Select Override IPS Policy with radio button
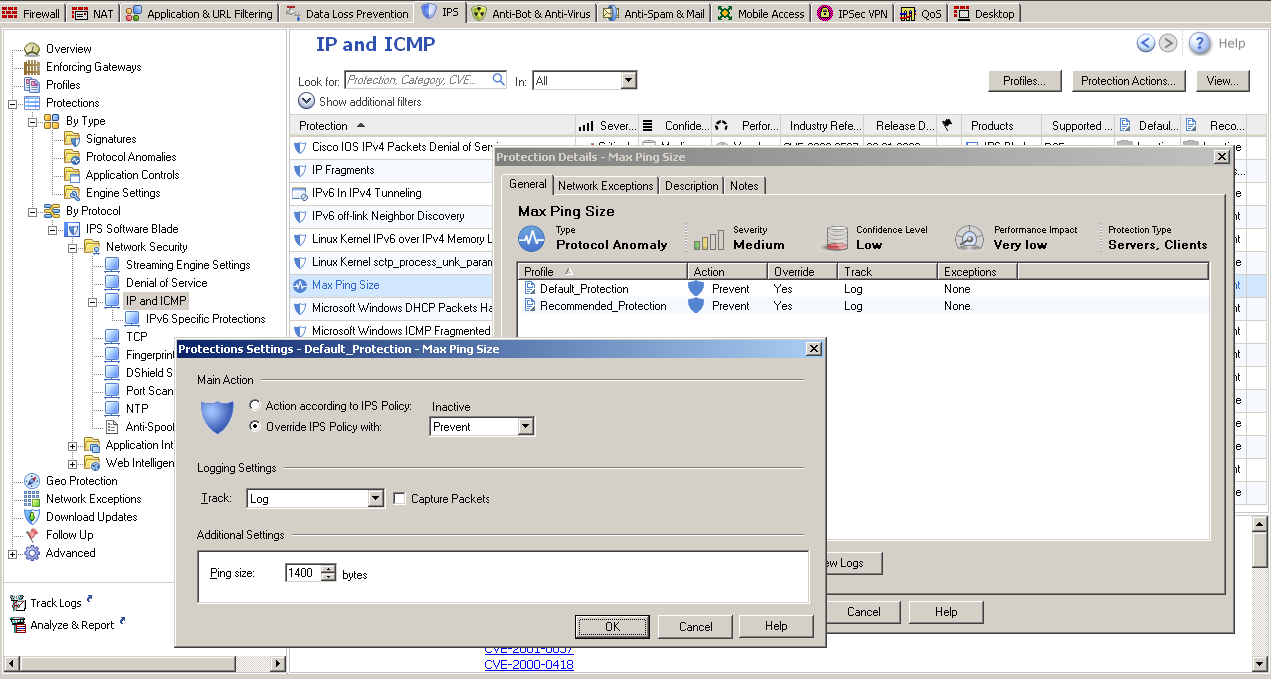The image size is (1271, 680). click(x=256, y=427)
